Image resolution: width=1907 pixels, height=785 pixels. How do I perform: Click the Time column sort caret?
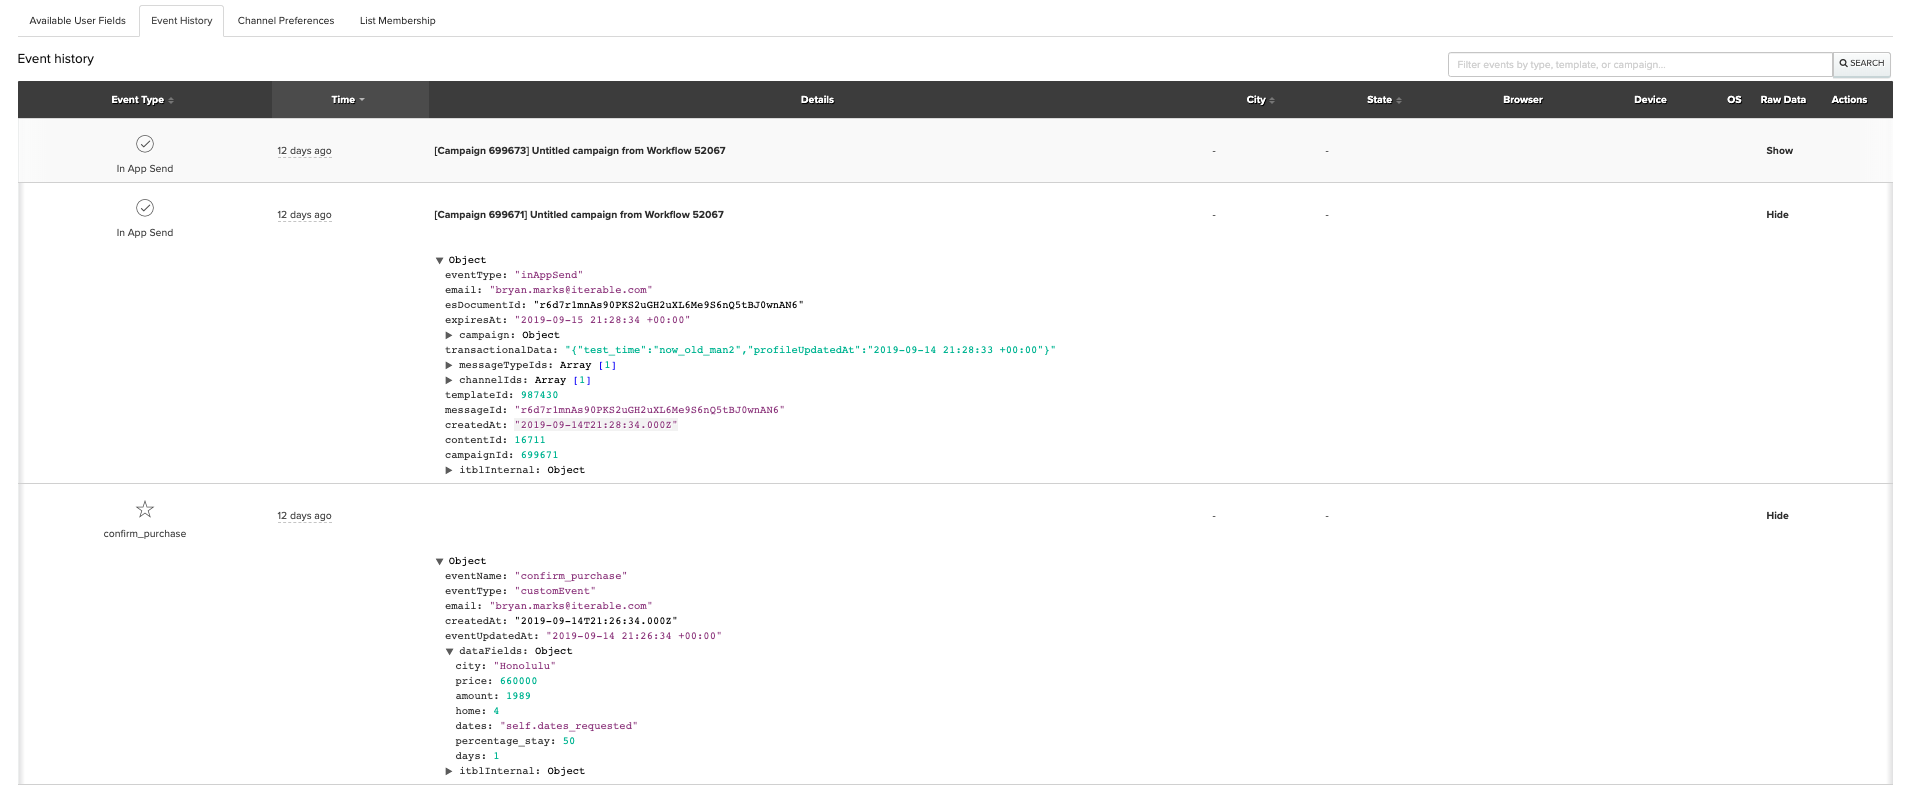(362, 100)
